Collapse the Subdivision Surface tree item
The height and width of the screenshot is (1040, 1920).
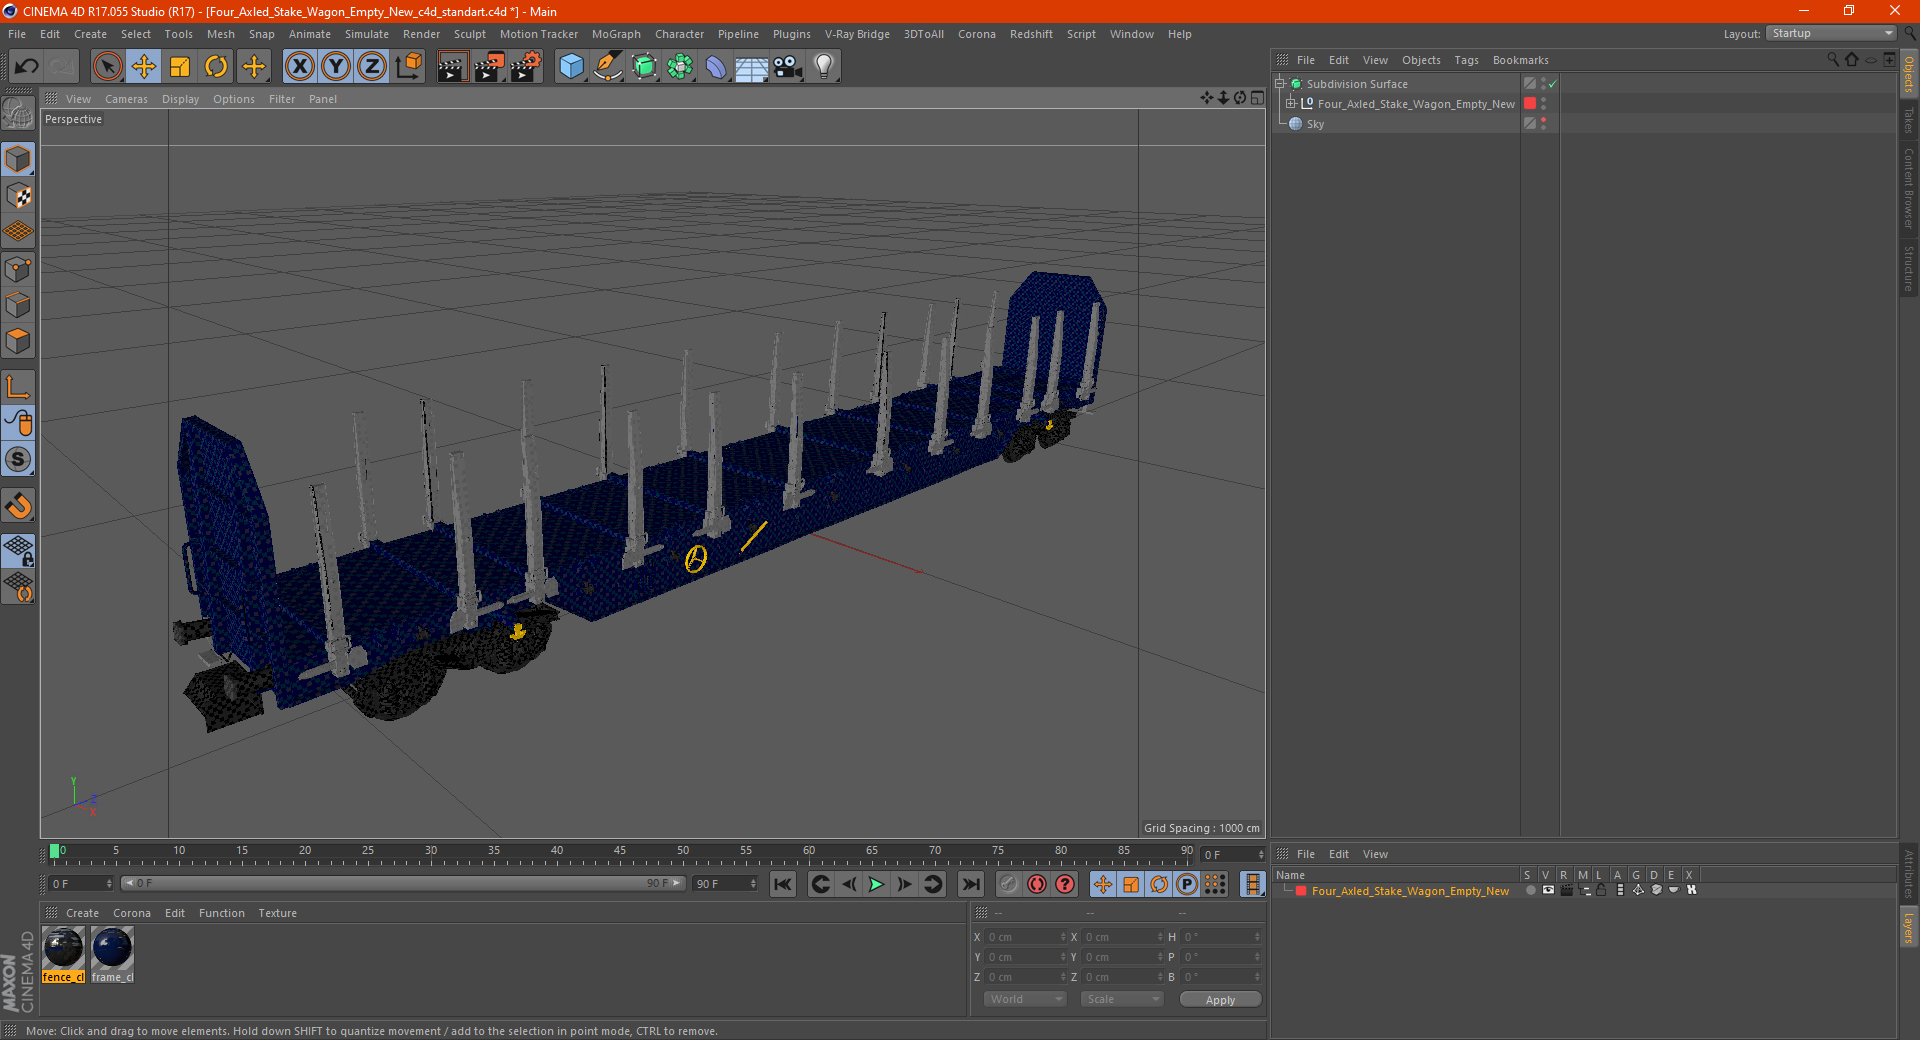(1279, 84)
